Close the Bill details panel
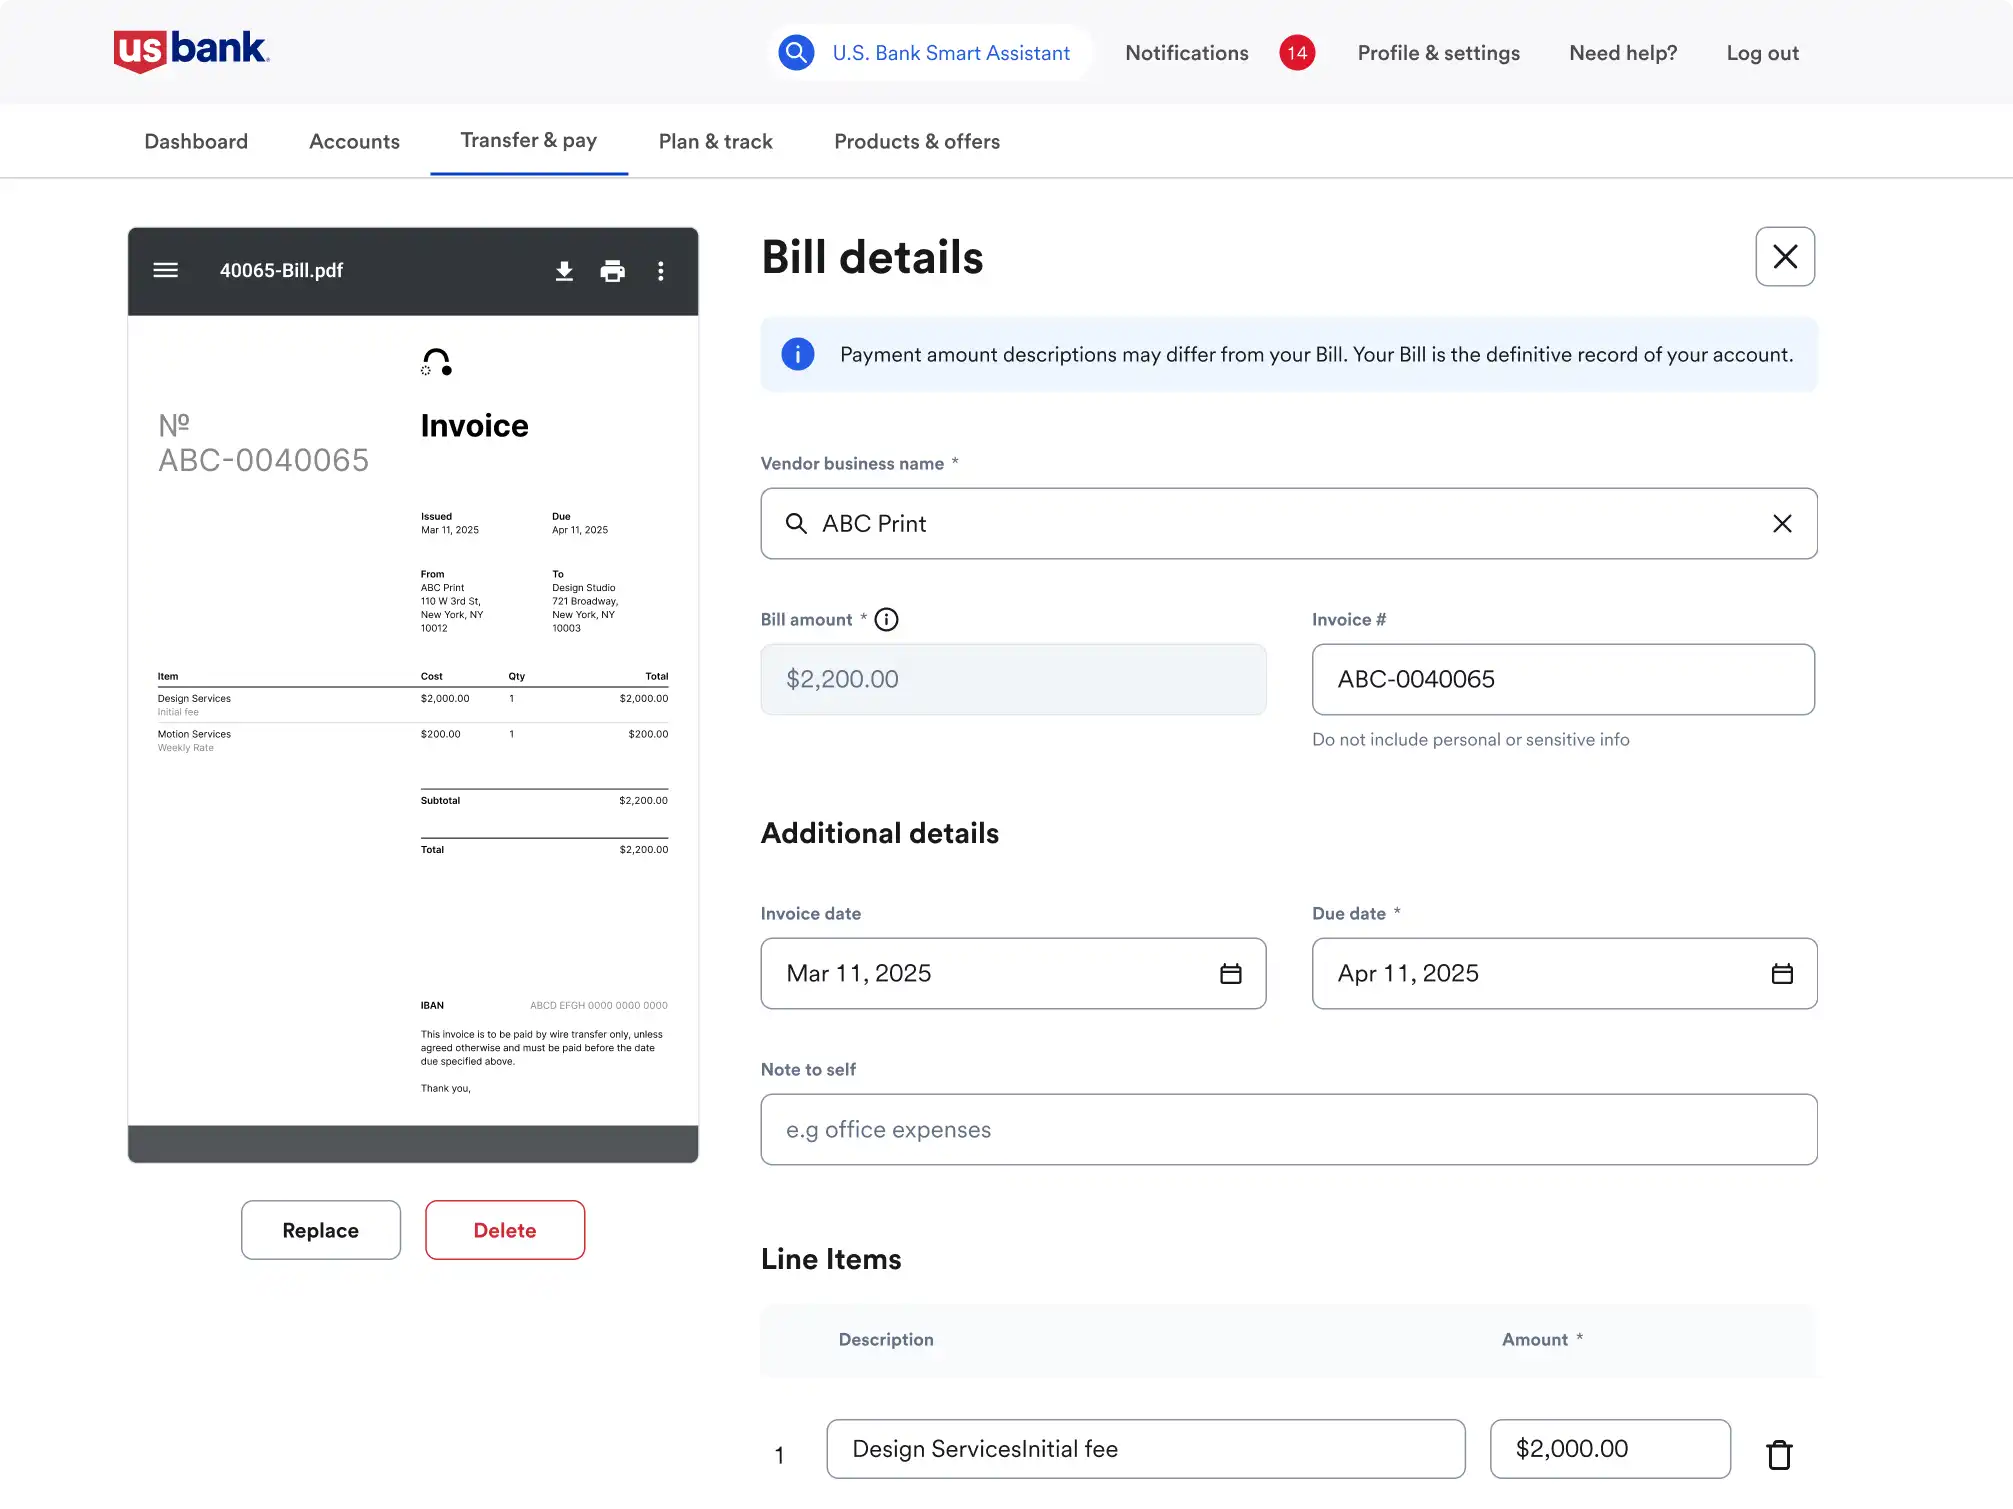Screen dimensions: 2013x1509 1784,257
